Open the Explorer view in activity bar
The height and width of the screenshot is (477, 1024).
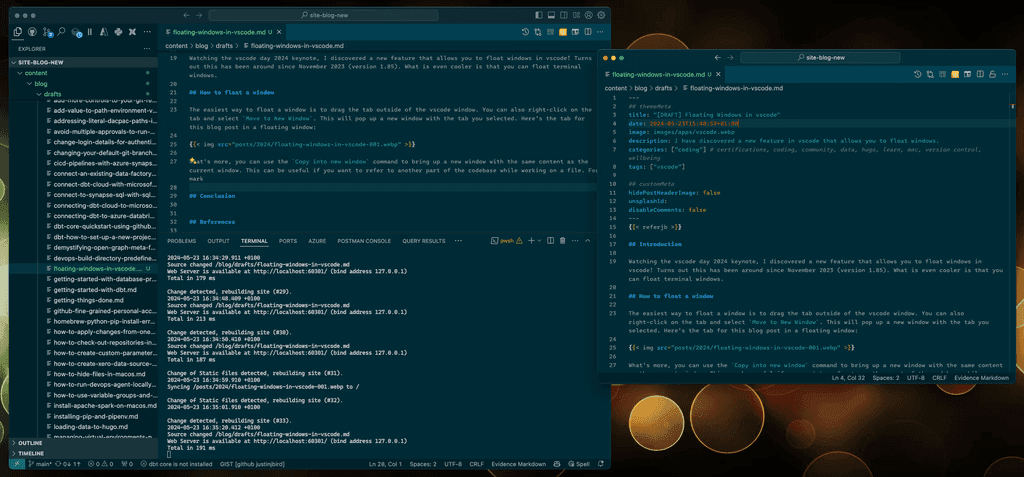[x=17, y=32]
